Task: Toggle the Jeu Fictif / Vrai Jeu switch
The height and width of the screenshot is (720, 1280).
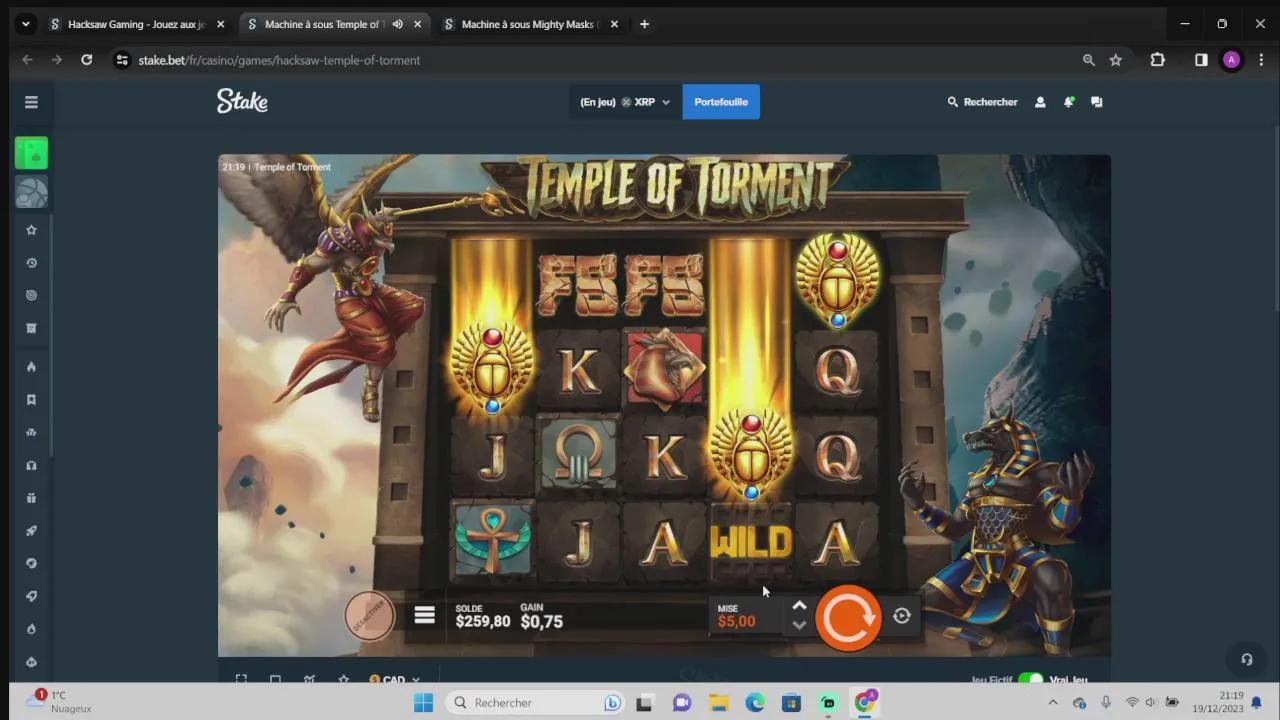Action: [1030, 679]
